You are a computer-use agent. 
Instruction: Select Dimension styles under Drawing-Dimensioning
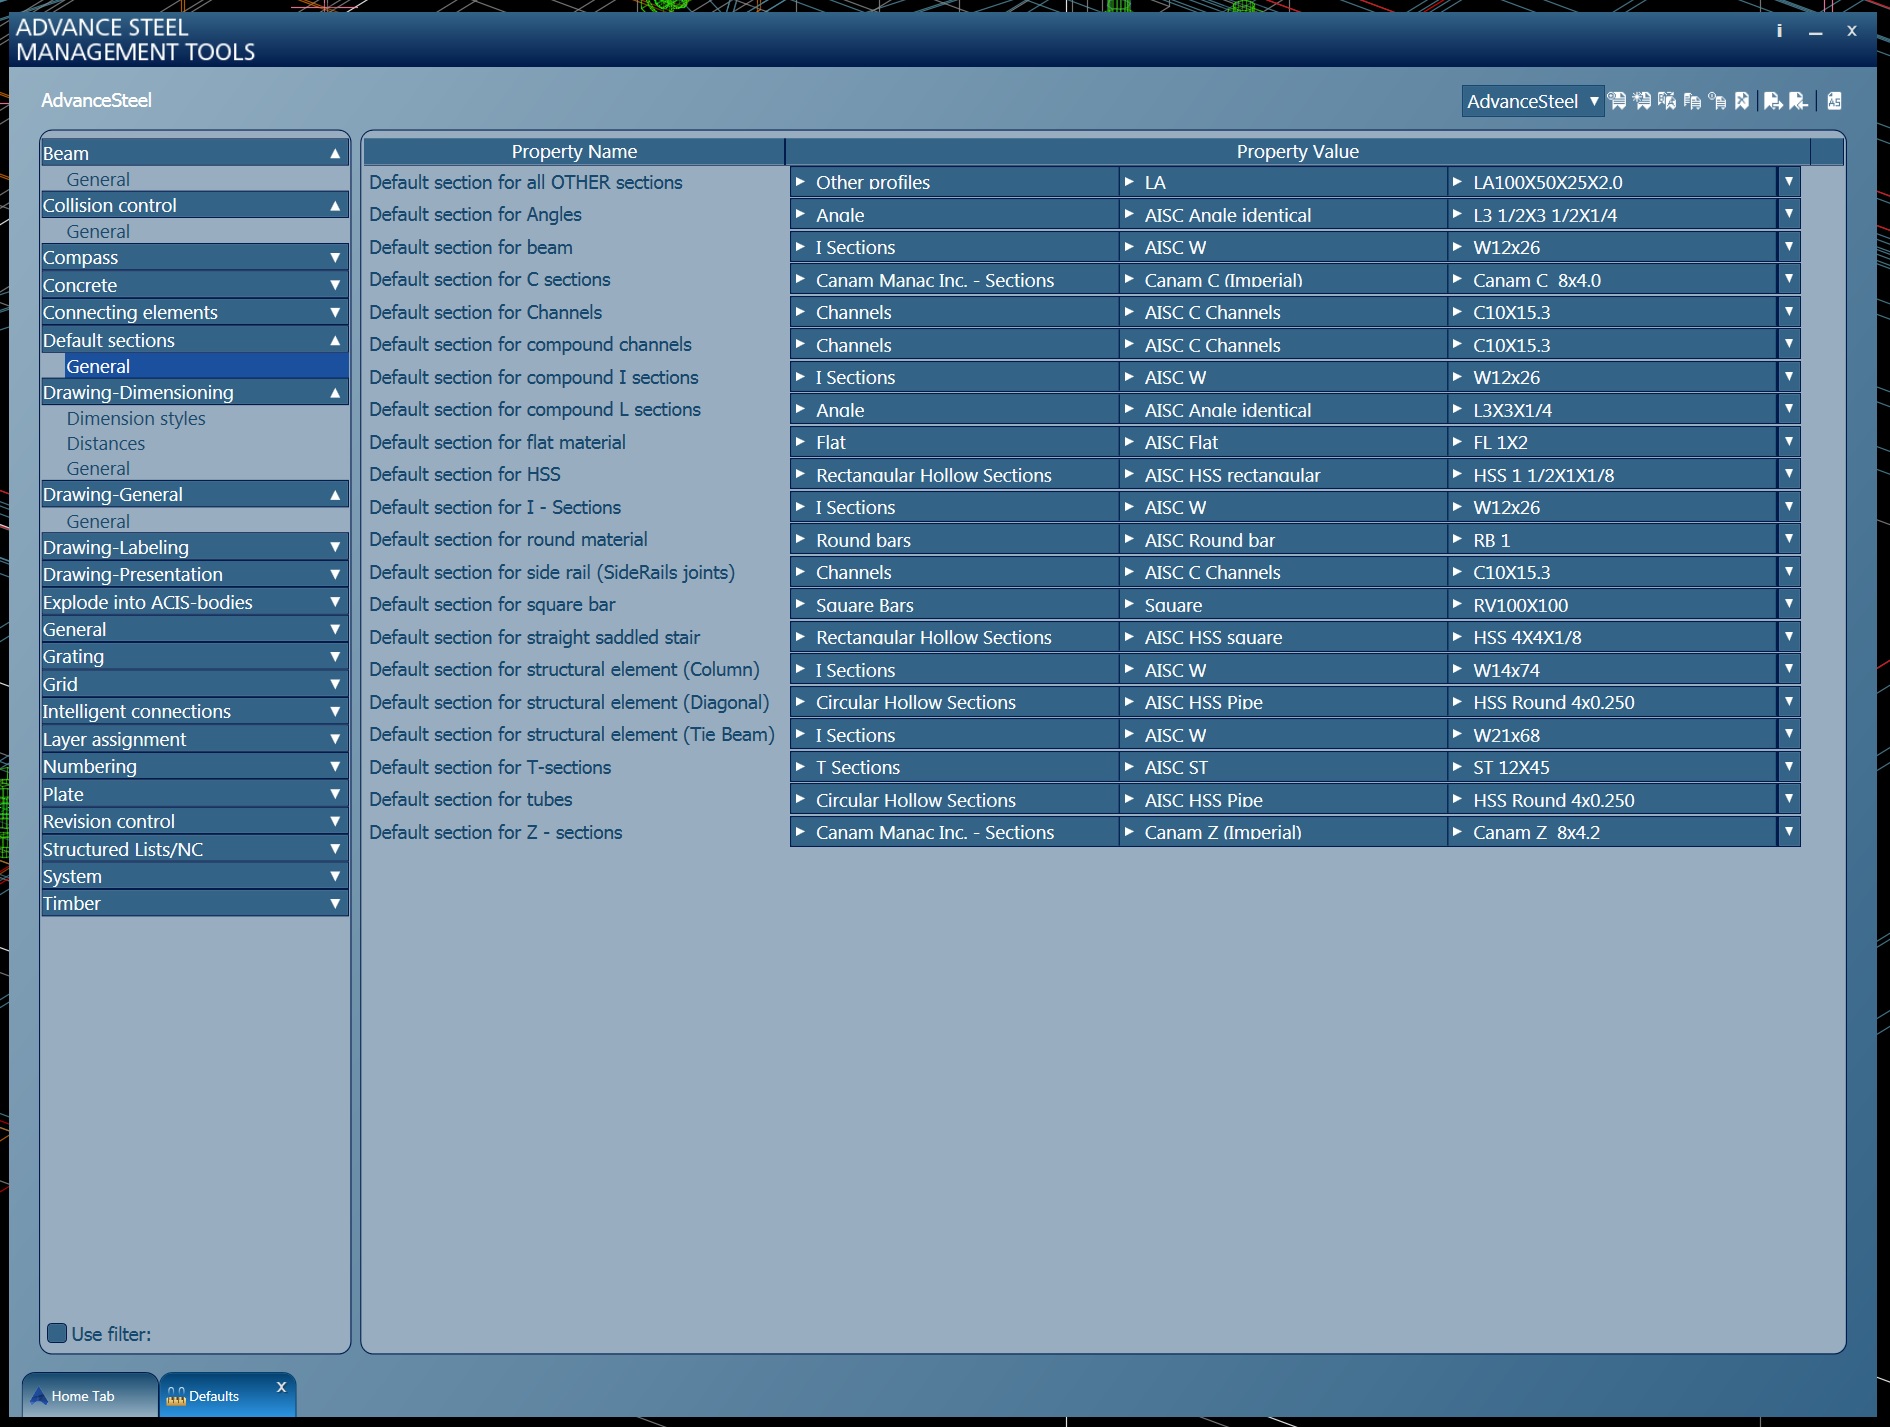[x=136, y=418]
